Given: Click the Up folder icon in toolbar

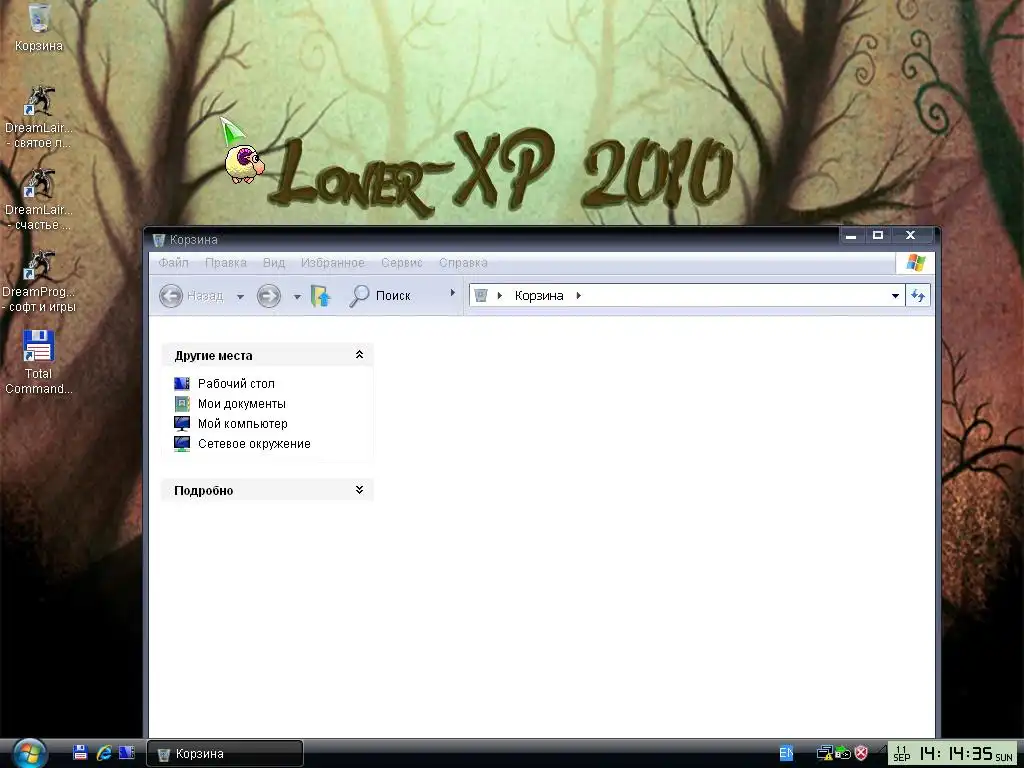Looking at the screenshot, I should [x=321, y=296].
